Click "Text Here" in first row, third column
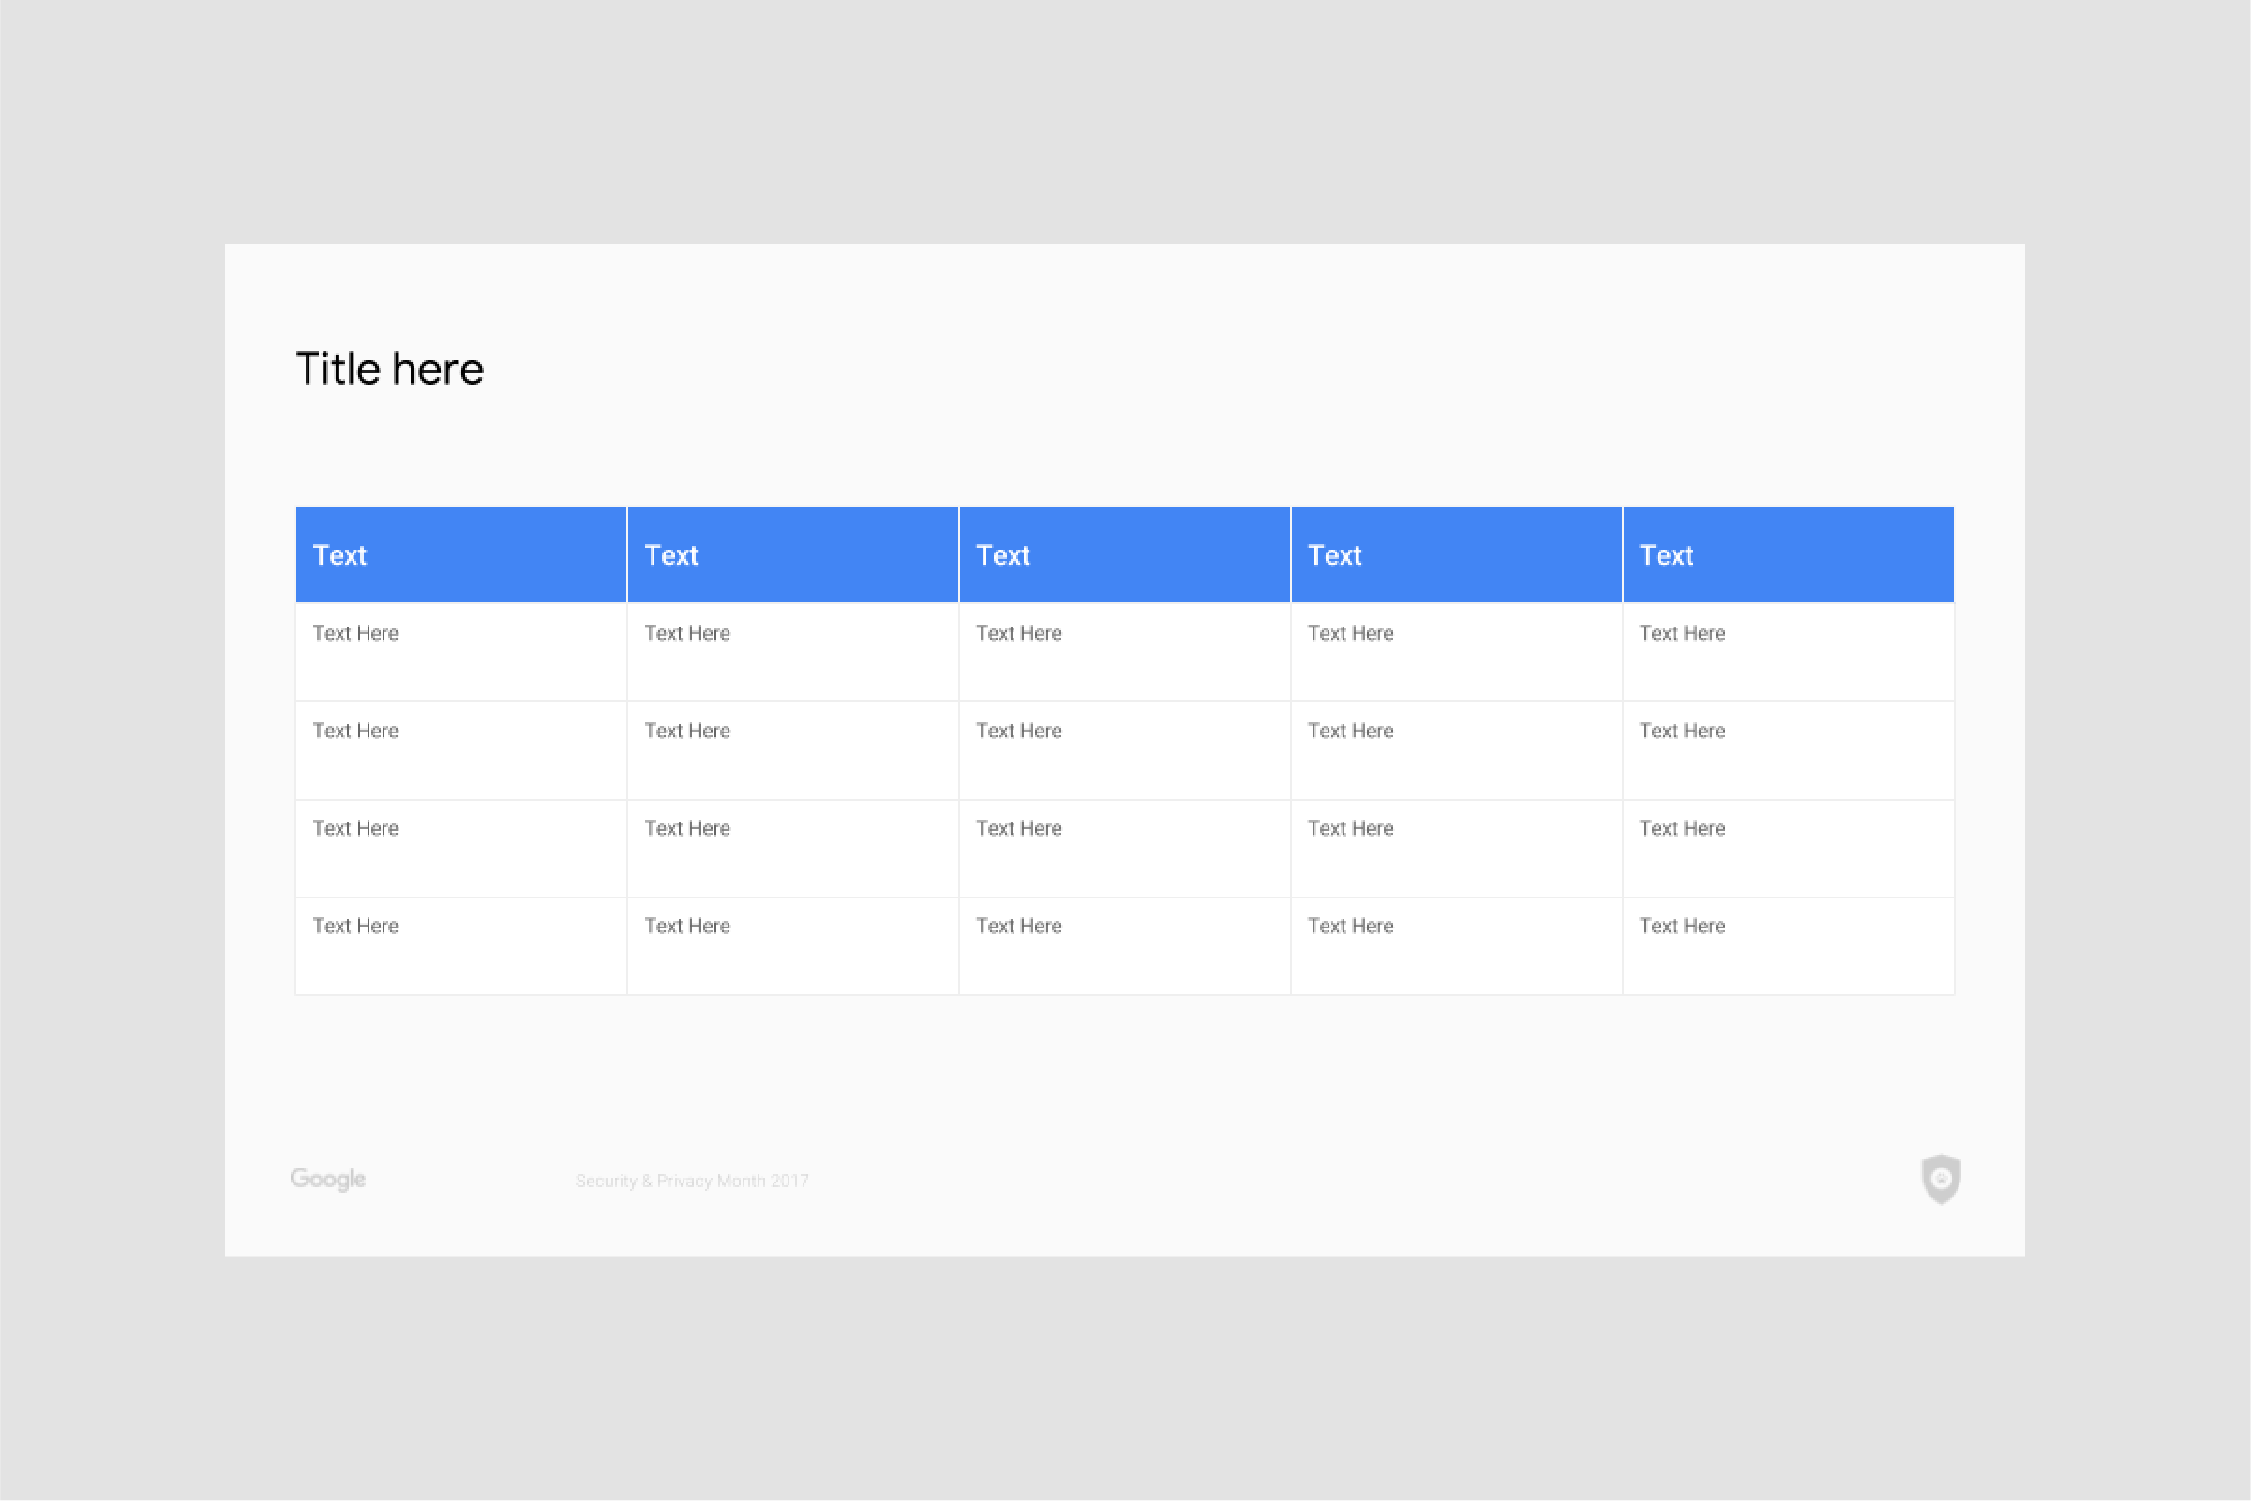2251x1501 pixels. 1019,633
